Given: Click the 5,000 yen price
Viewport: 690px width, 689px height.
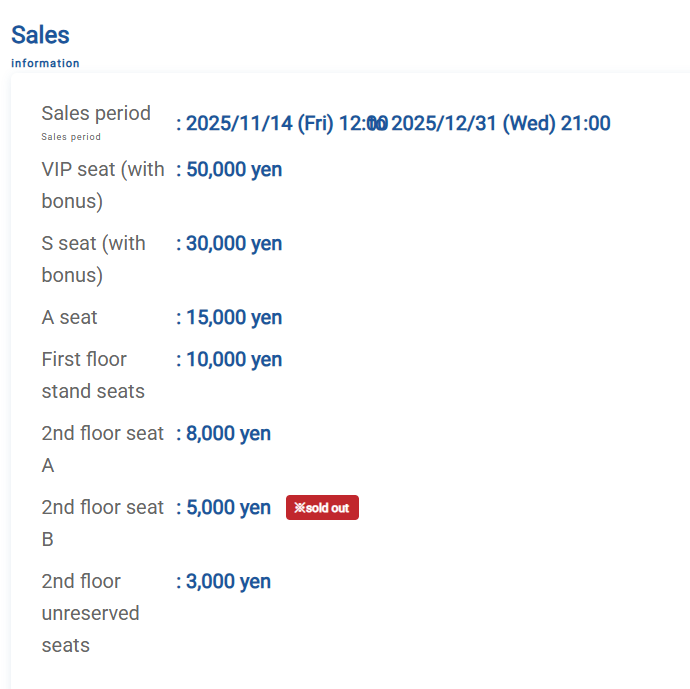Looking at the screenshot, I should [228, 508].
